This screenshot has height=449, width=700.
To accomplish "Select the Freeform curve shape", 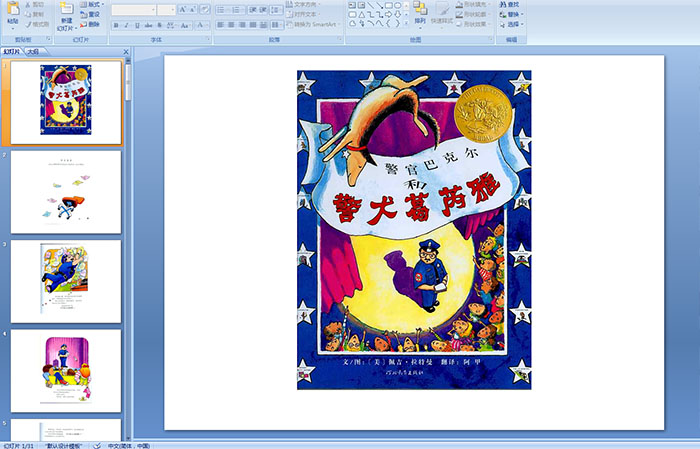I will 379,23.
